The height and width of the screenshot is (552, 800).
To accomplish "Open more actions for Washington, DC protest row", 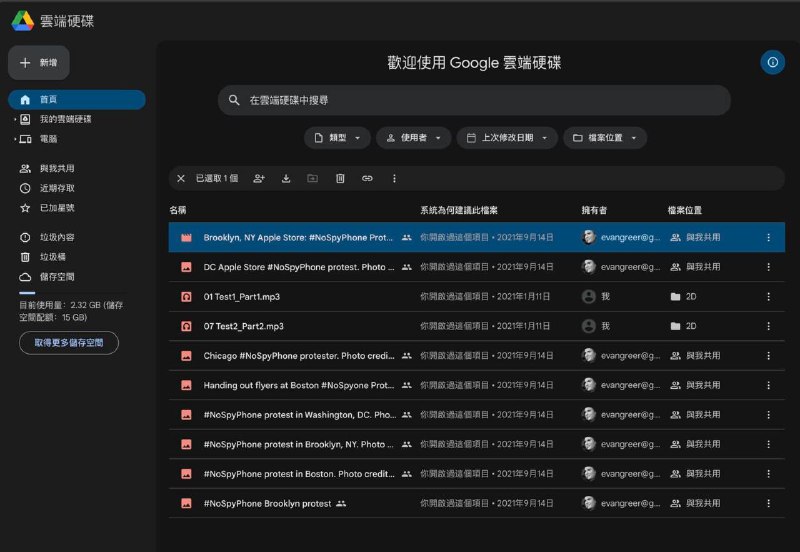I will point(768,415).
